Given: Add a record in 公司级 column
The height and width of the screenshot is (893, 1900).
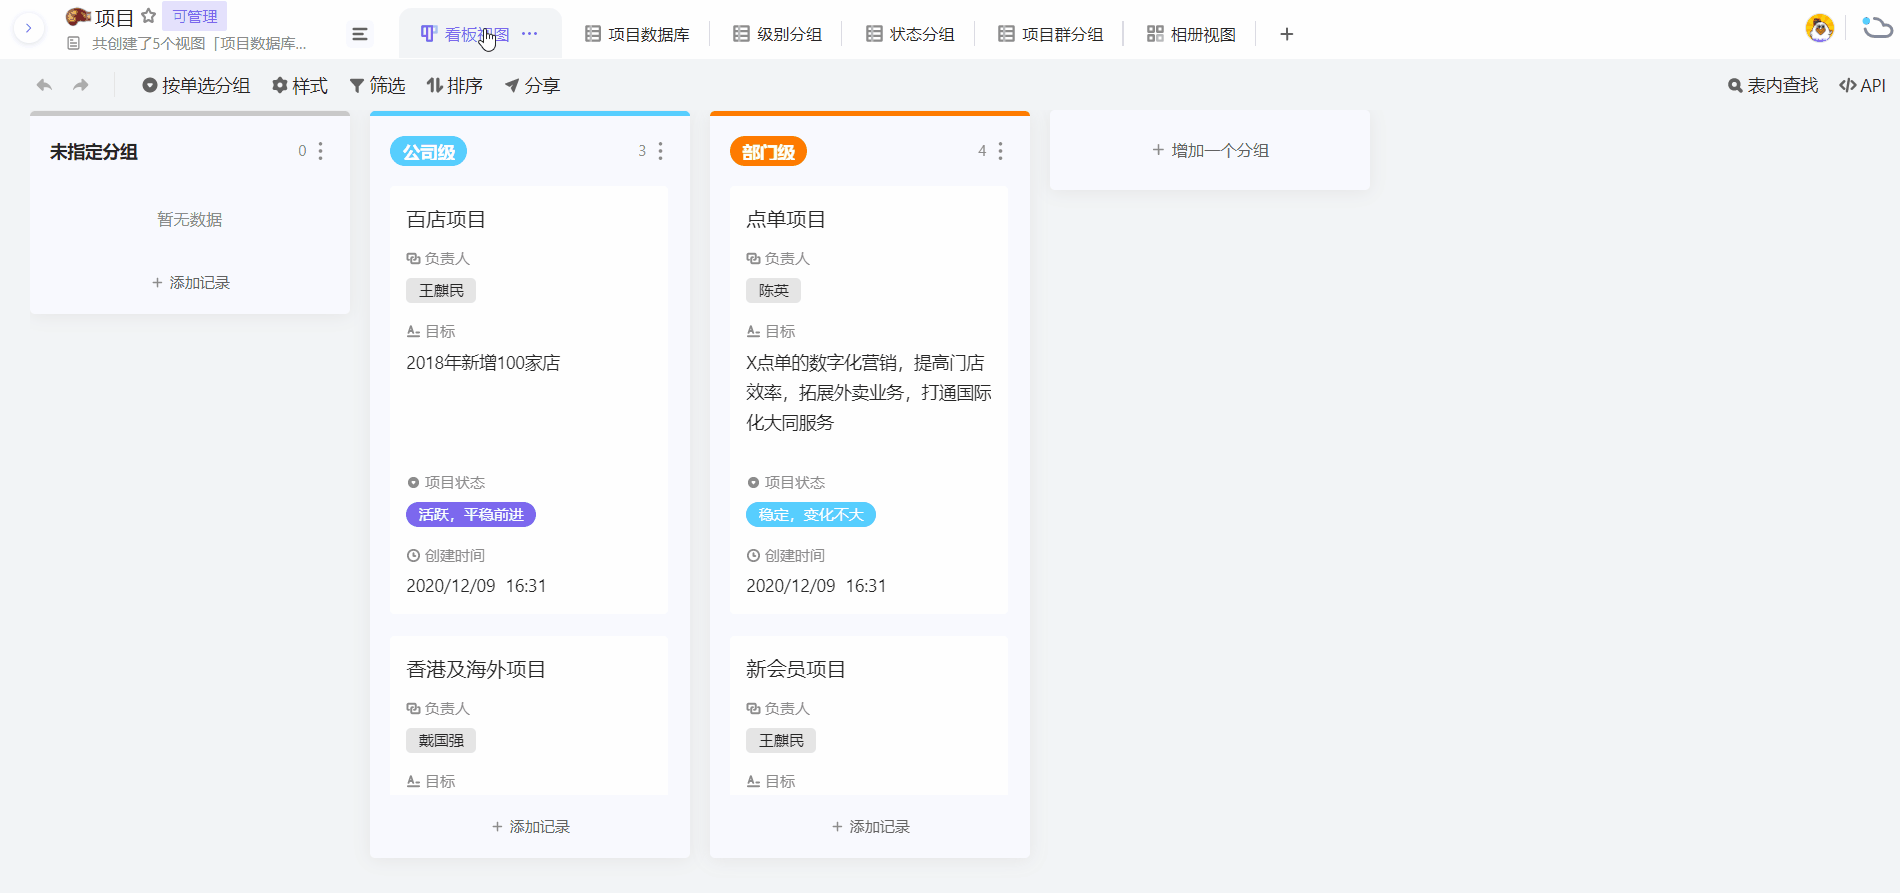Looking at the screenshot, I should click(530, 827).
